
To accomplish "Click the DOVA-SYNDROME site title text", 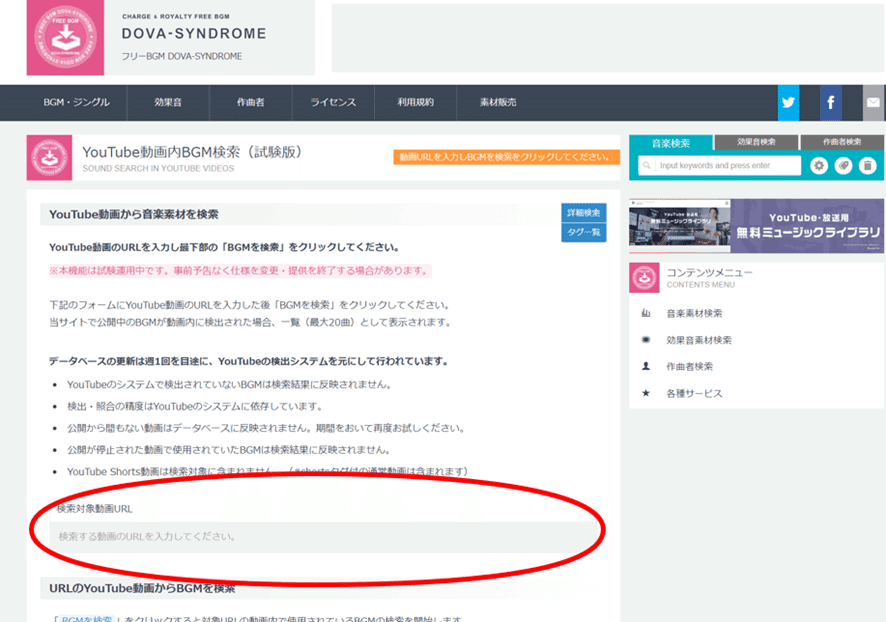I will point(194,33).
